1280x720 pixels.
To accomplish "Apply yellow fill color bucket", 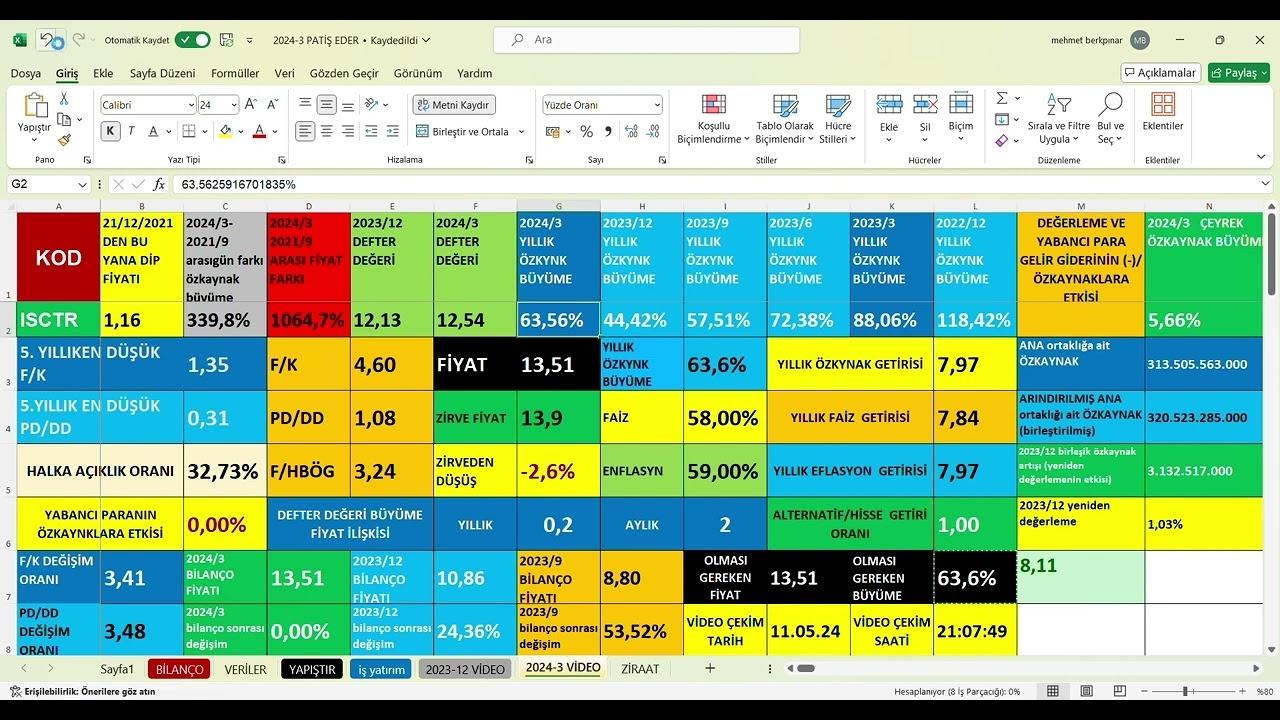I will click(226, 131).
